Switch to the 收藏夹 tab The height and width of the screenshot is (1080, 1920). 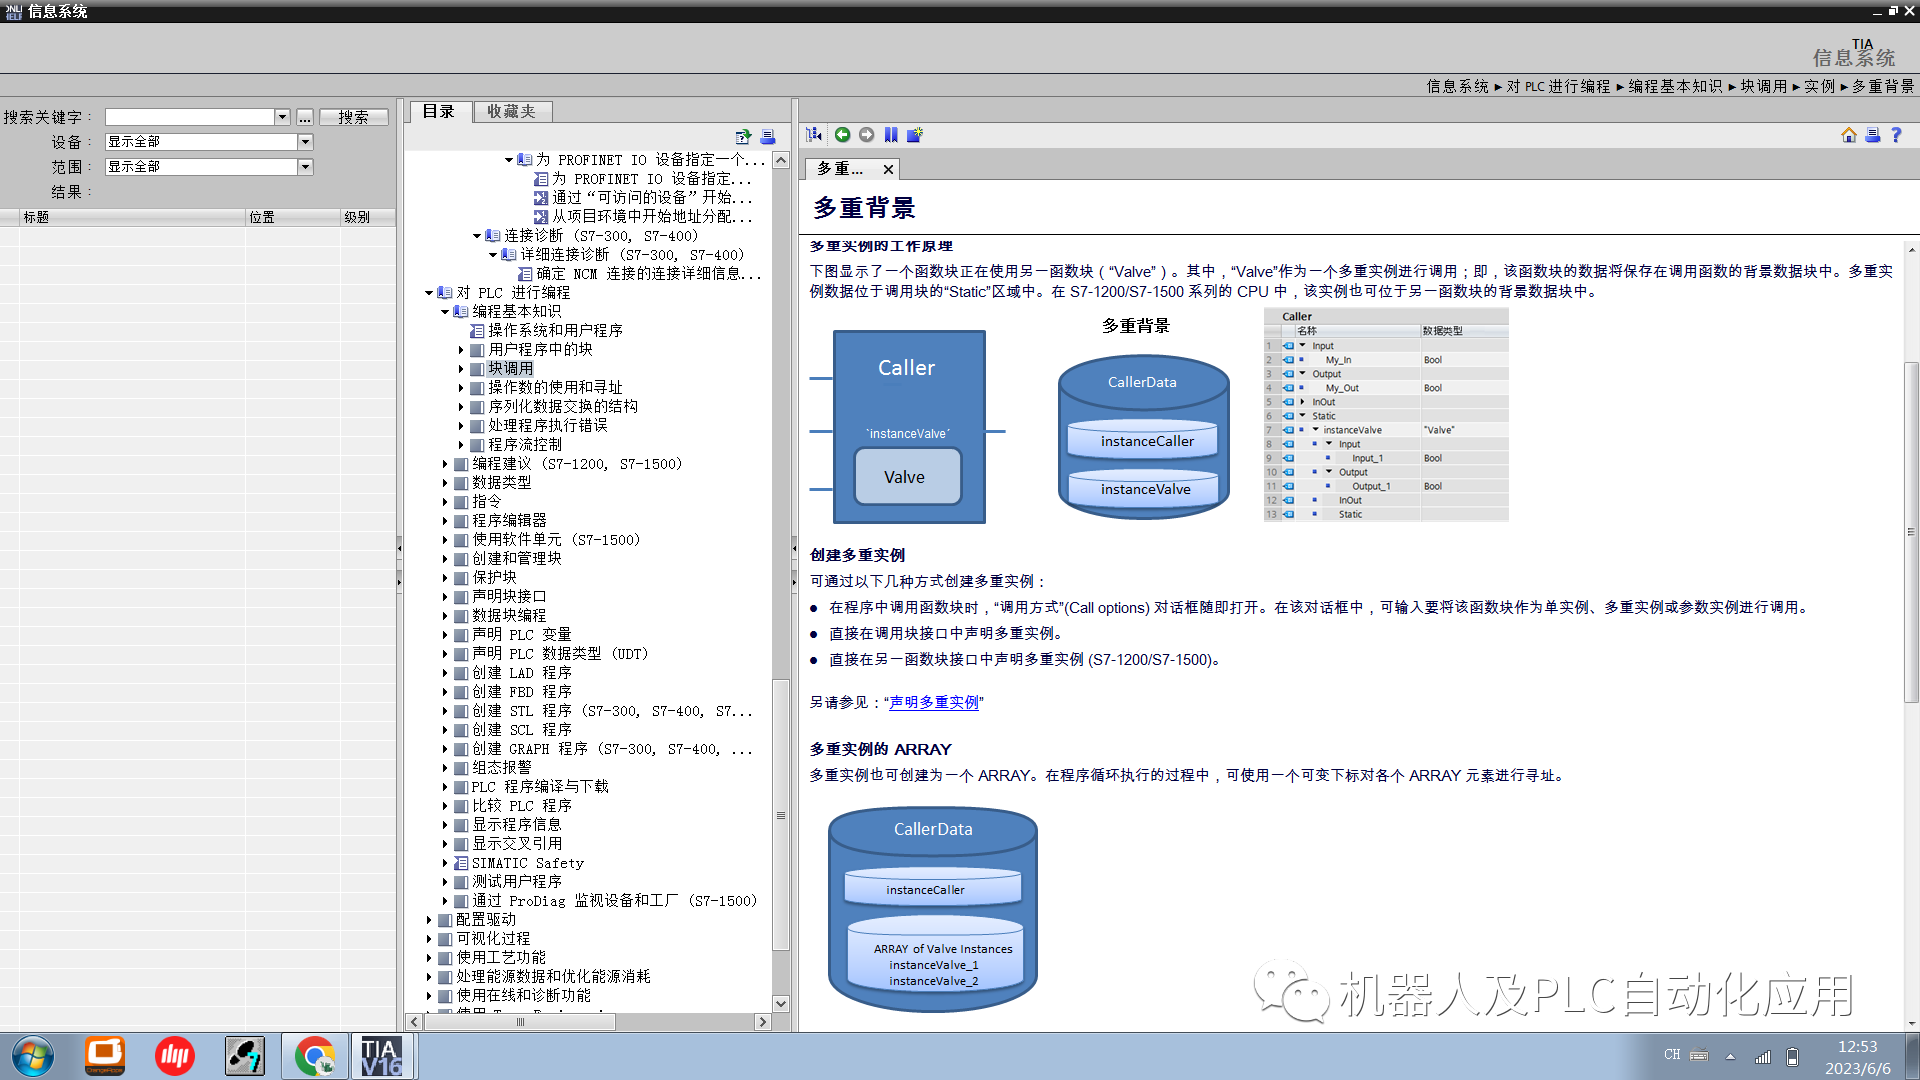[x=511, y=111]
